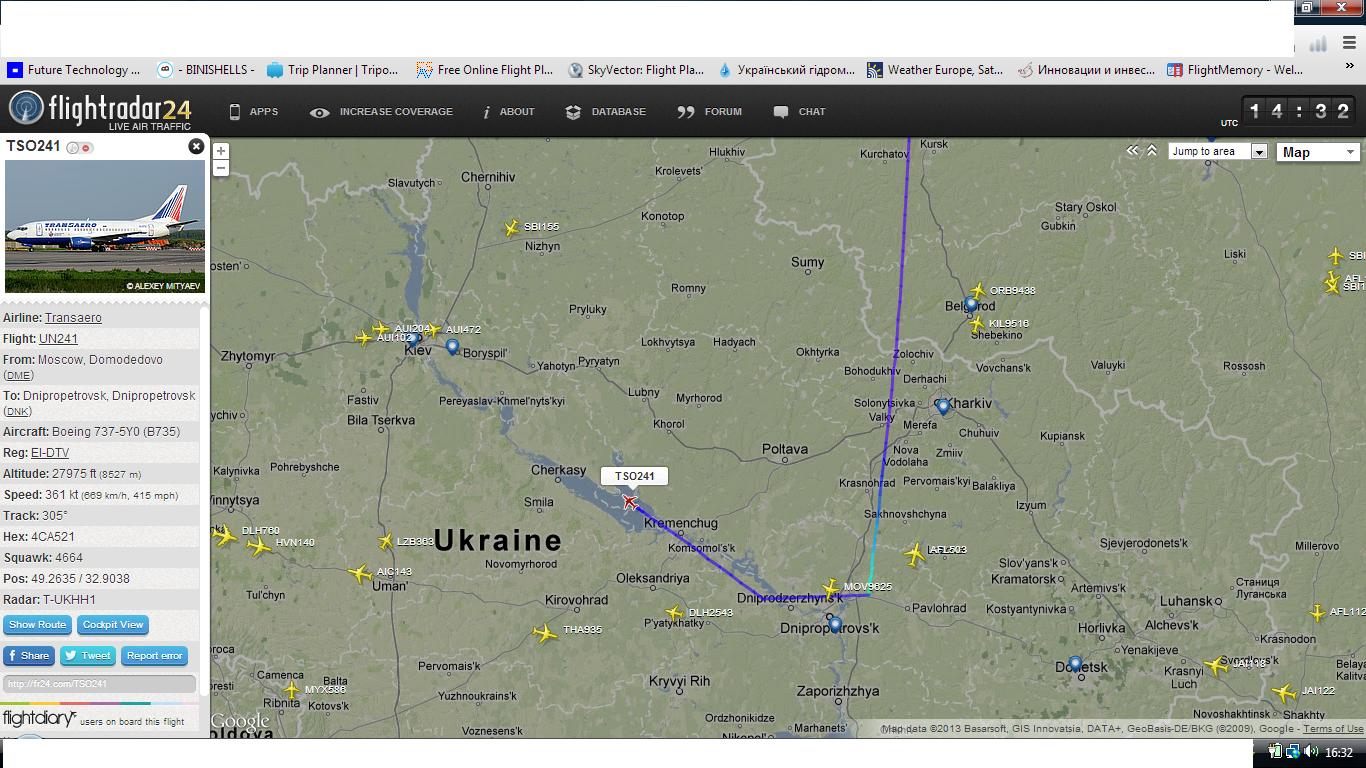Collapse panel with double up chevron
The height and width of the screenshot is (768, 1366).
(x=1152, y=150)
